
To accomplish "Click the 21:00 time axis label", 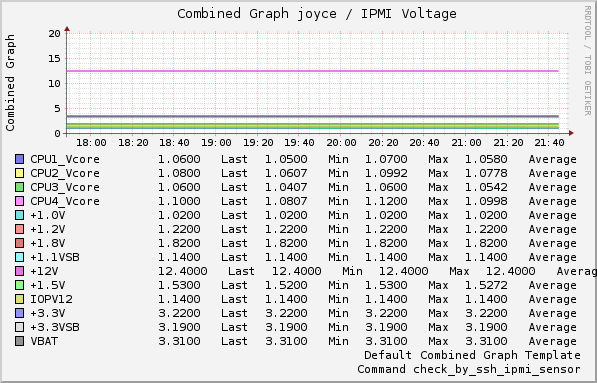I will (466, 143).
